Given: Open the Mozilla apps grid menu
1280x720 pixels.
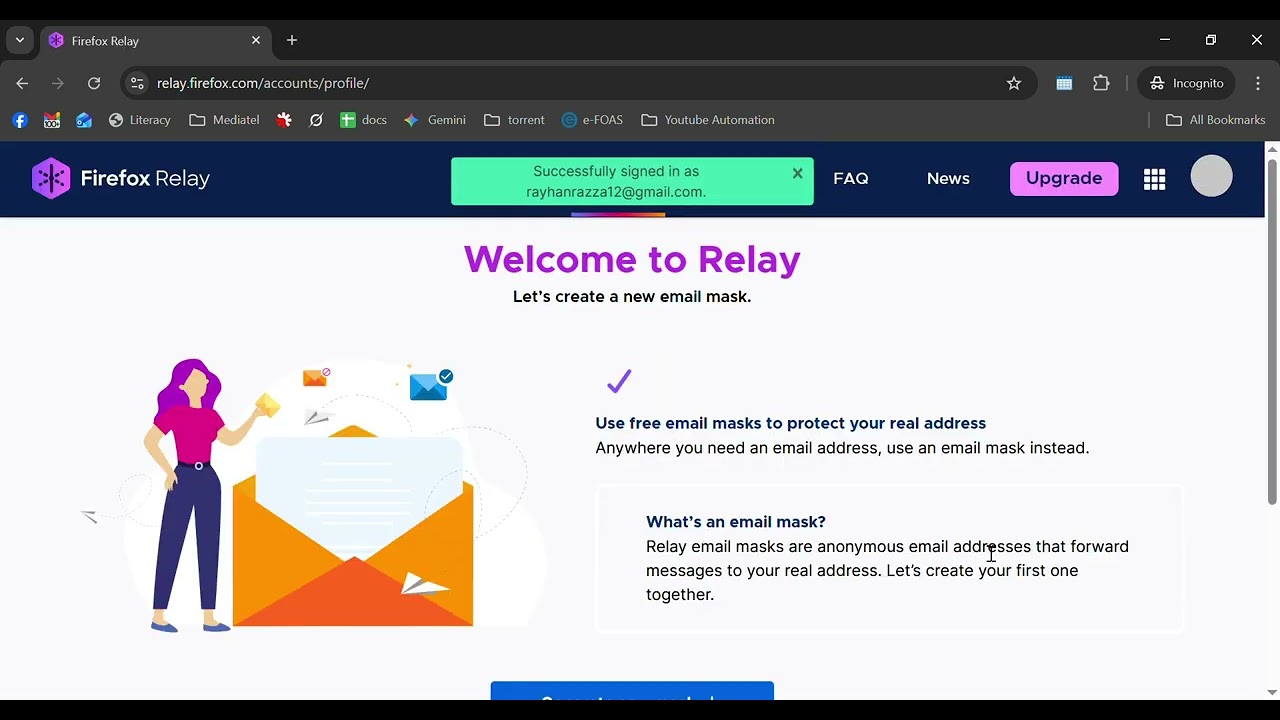Looking at the screenshot, I should tap(1154, 179).
